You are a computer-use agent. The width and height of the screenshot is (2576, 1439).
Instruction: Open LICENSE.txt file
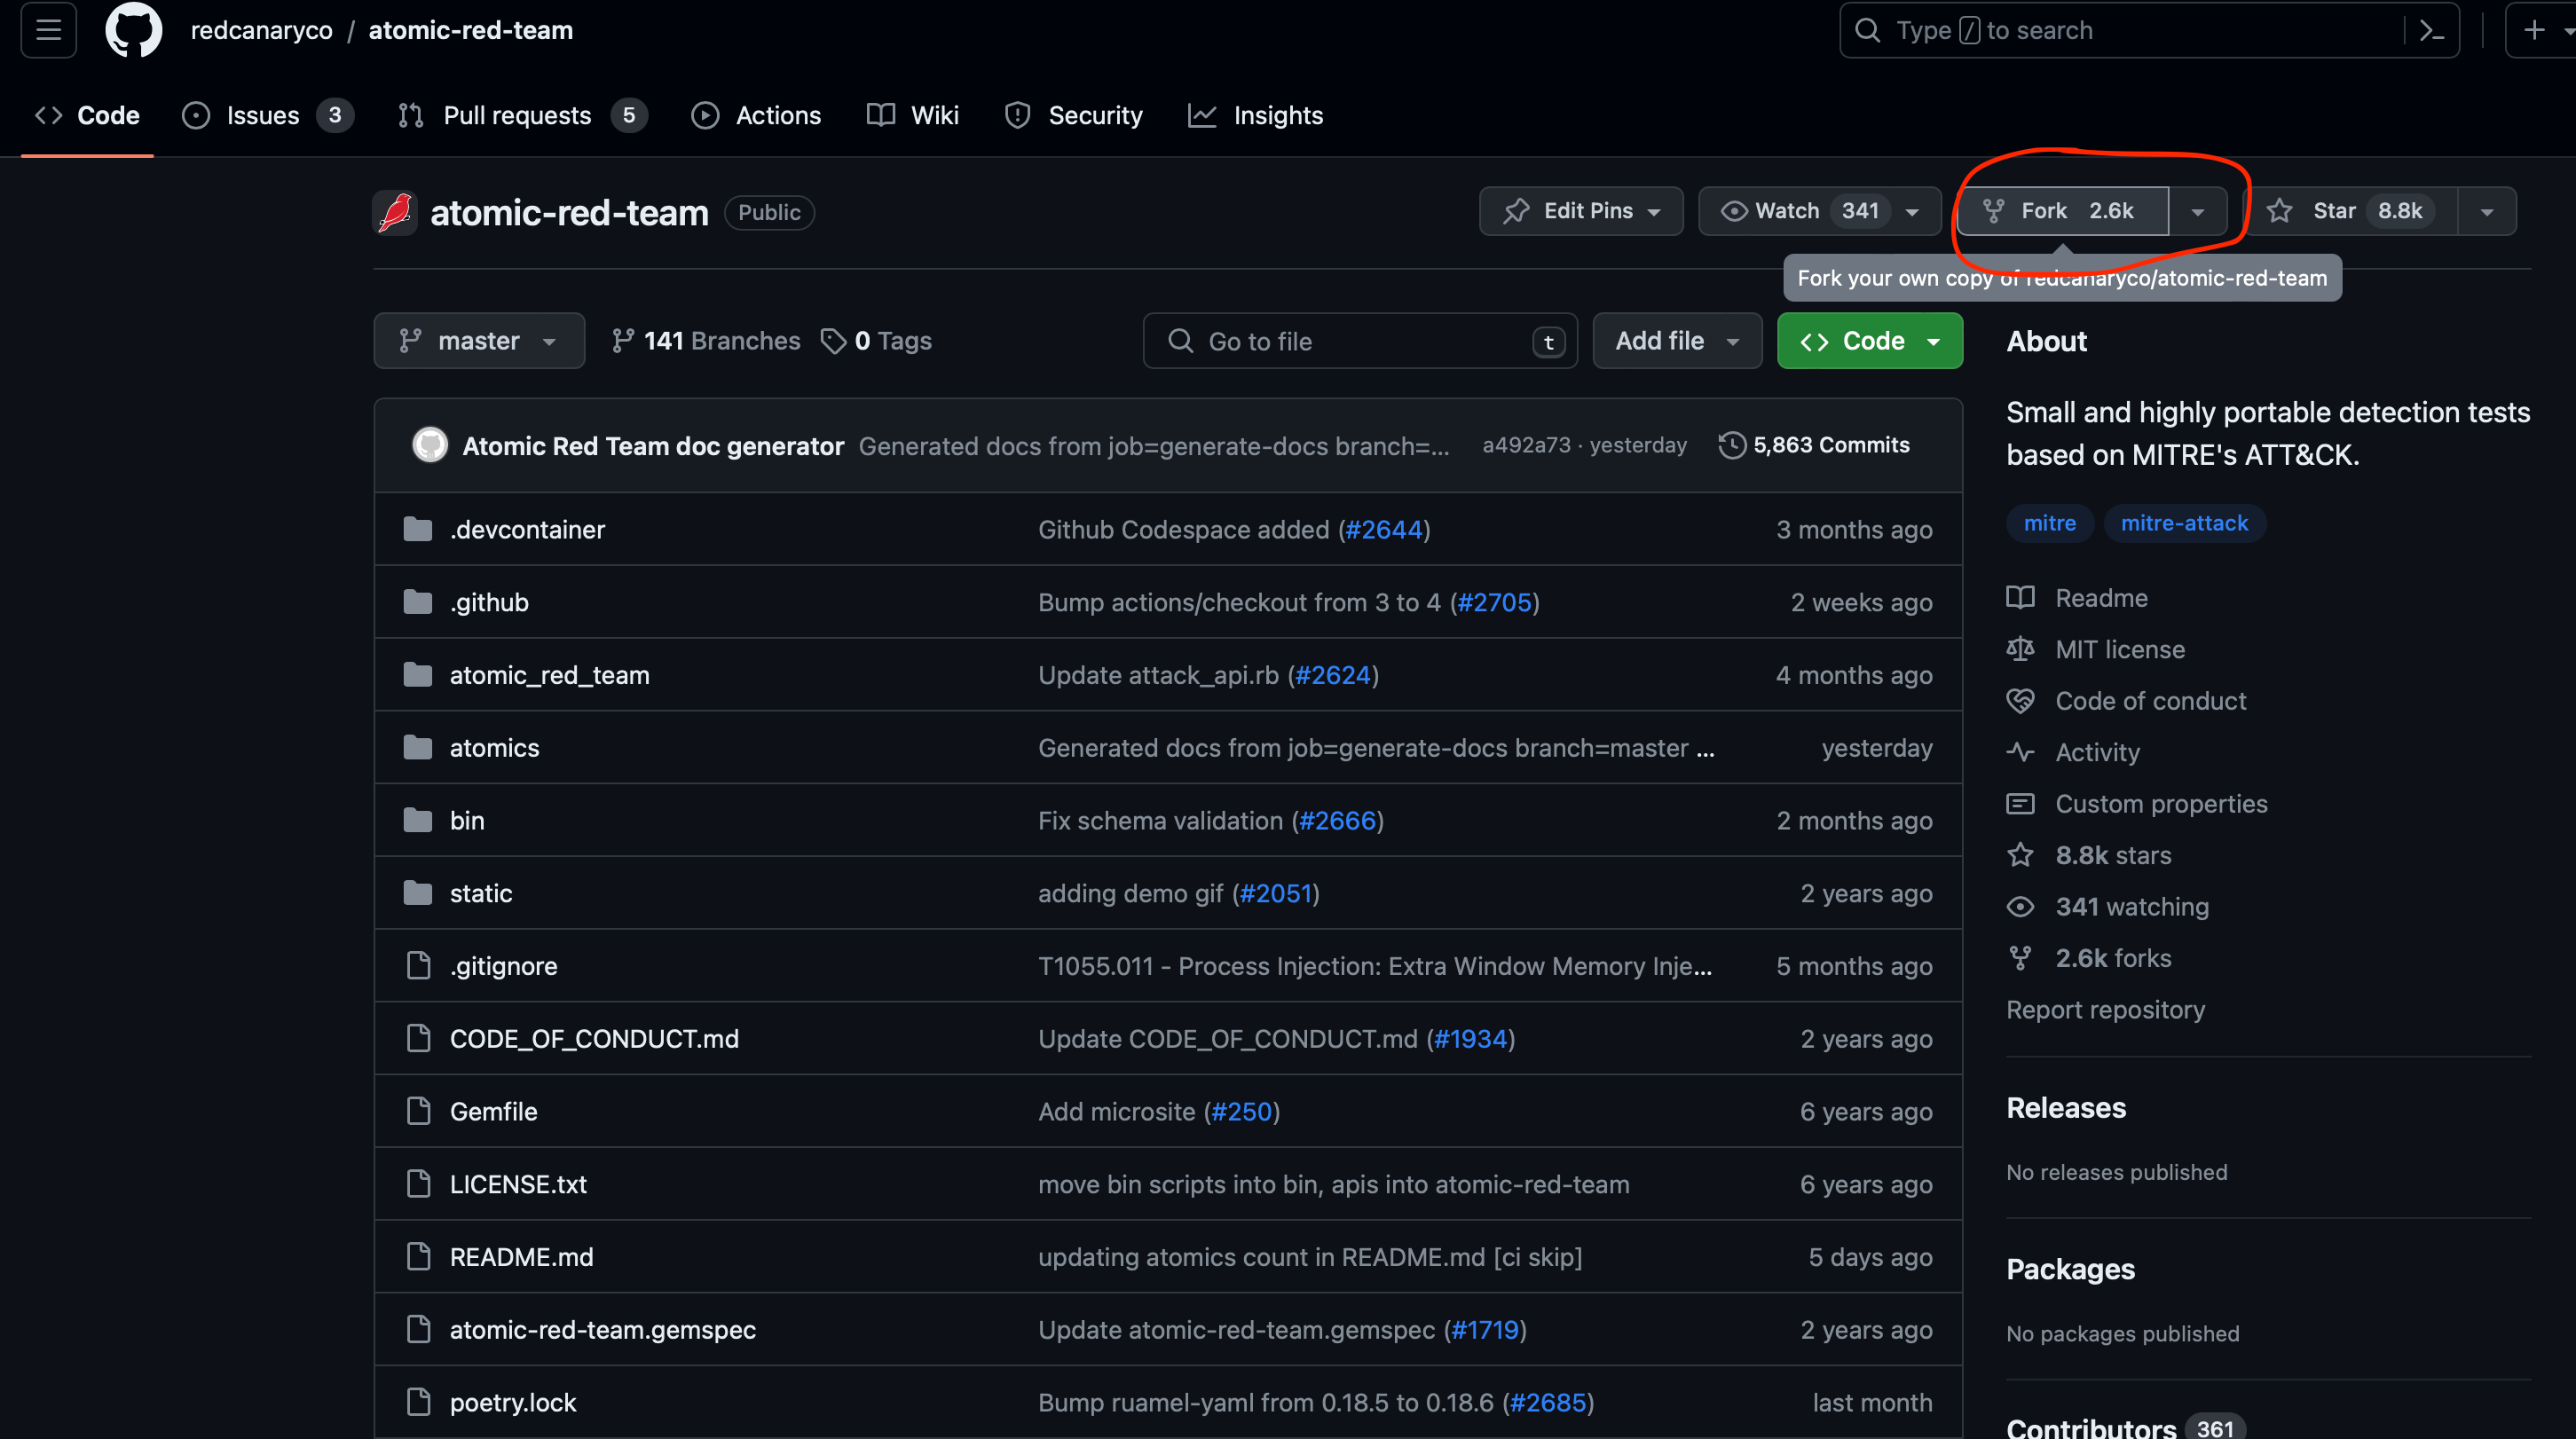[x=518, y=1184]
